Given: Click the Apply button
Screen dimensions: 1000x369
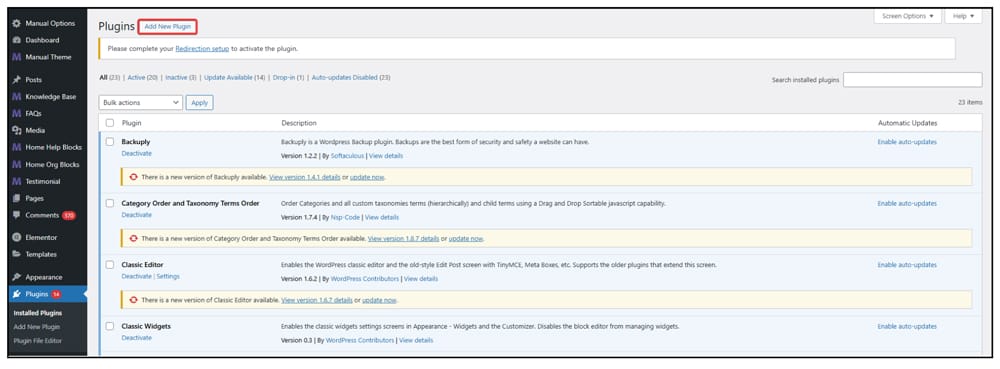Looking at the screenshot, I should (200, 103).
